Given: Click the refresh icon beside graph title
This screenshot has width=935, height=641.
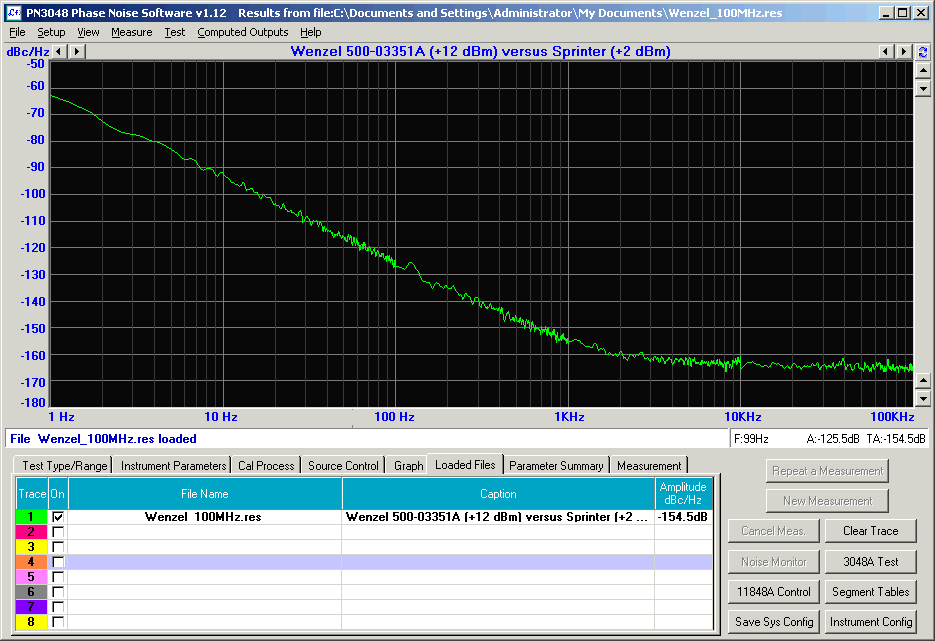Looking at the screenshot, I should [x=923, y=52].
